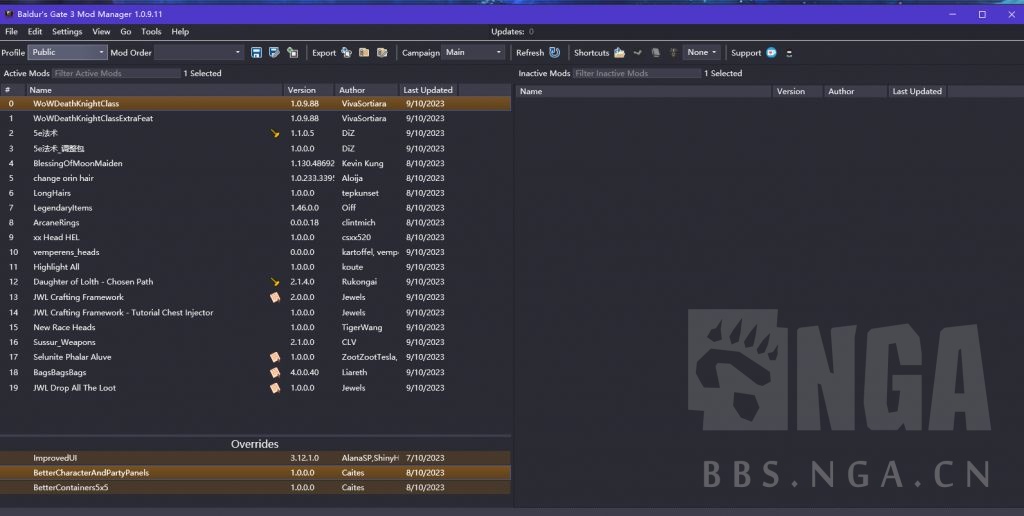The image size is (1024, 516).
Task: Select the xx Head HEL mod
Action: (x=255, y=237)
